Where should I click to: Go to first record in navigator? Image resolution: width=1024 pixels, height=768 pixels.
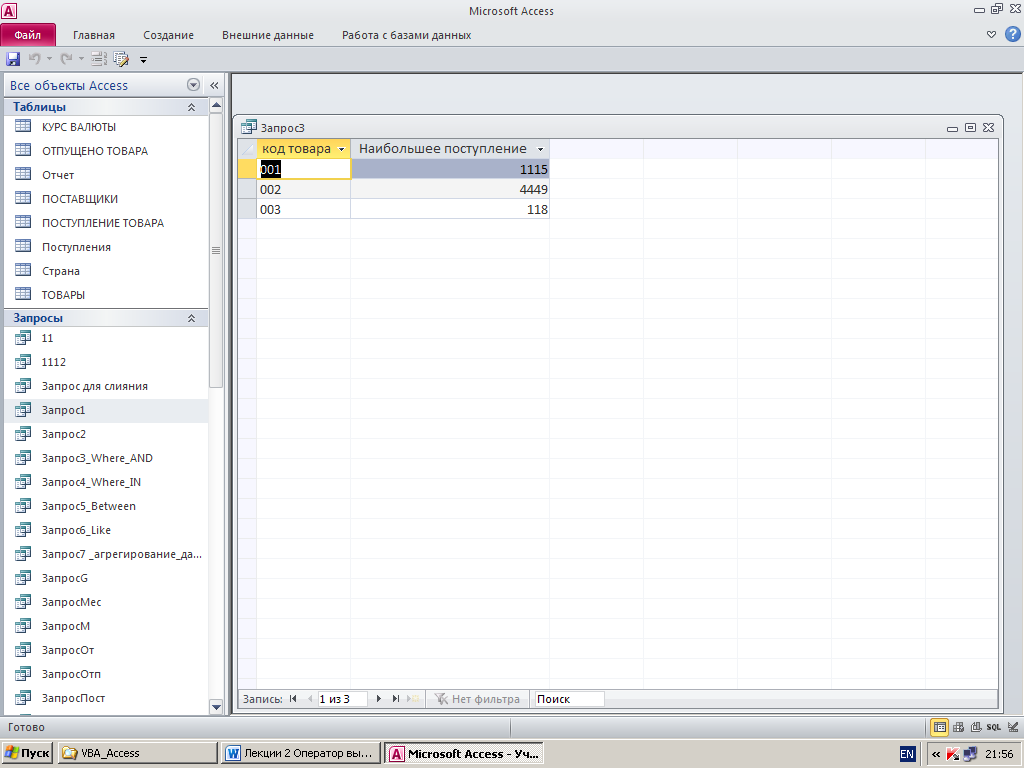click(293, 699)
